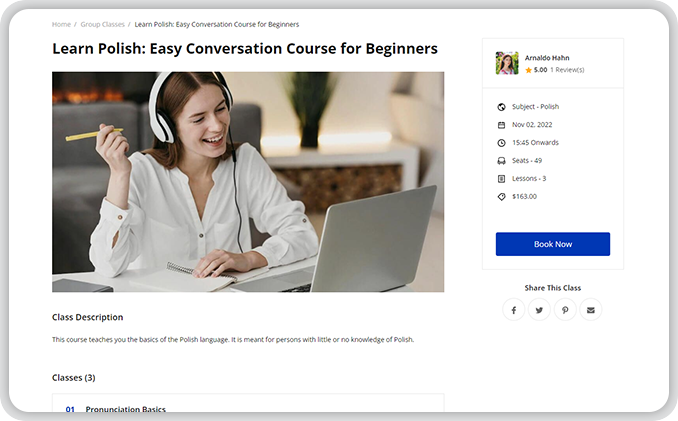View the 1 Review(s) link
Screen dimensions: 678x421
point(567,70)
